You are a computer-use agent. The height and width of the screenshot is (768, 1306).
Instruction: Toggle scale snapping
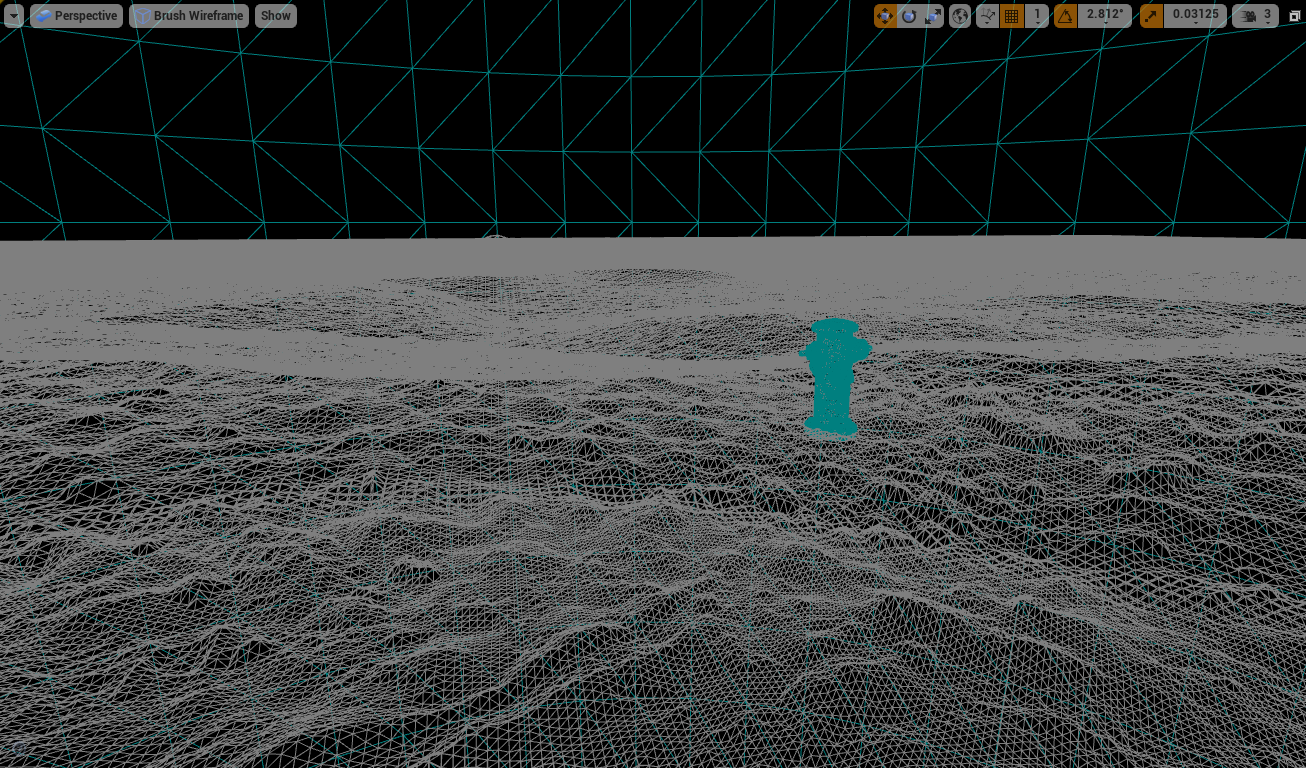[1151, 16]
